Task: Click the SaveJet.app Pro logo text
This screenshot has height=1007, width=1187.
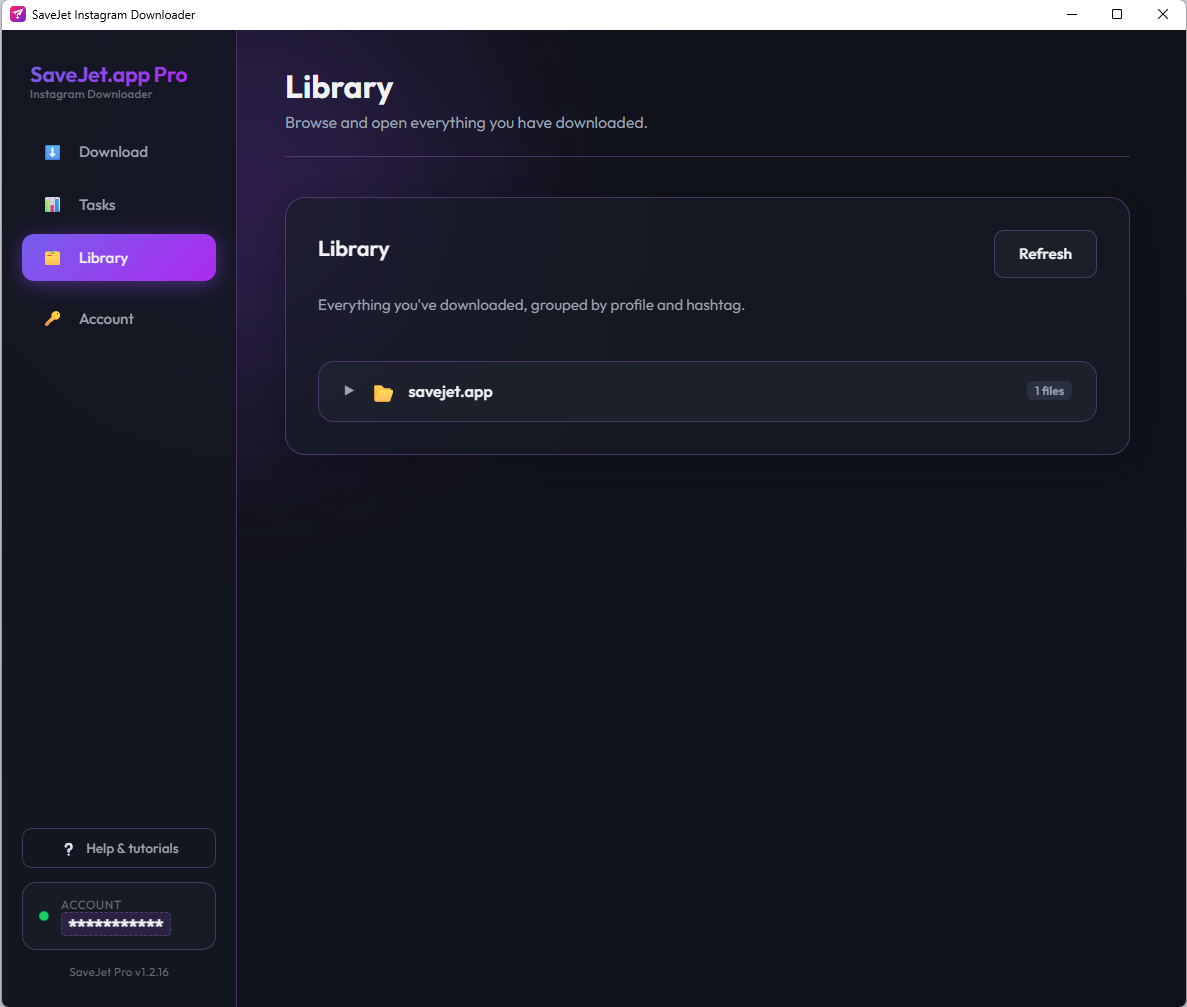Action: click(x=108, y=75)
